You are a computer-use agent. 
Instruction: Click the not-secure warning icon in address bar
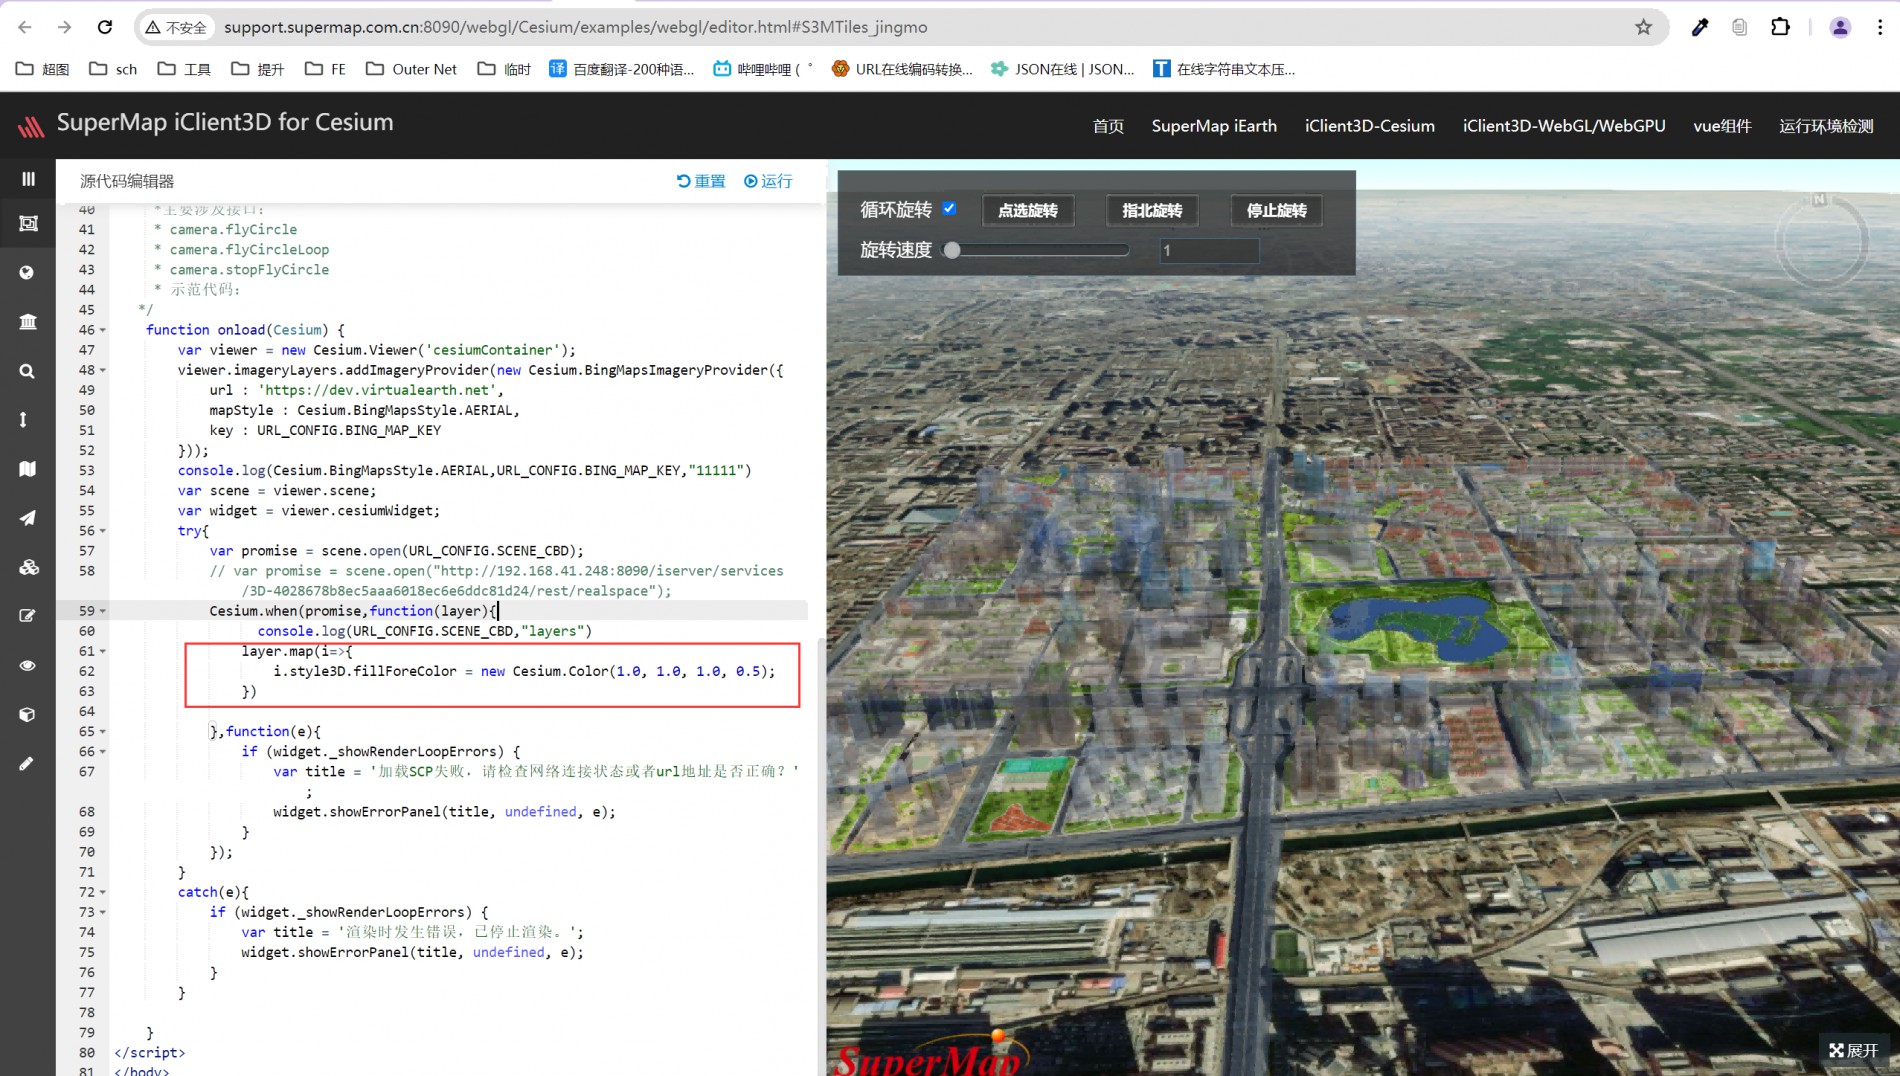153,27
